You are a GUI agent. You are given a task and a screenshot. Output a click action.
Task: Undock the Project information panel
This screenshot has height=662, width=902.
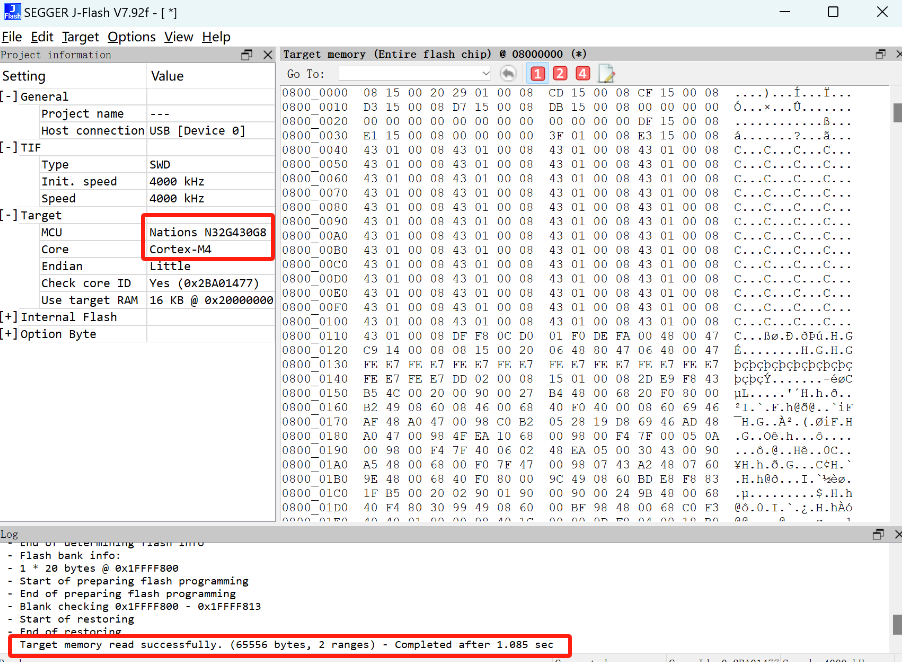coord(247,55)
